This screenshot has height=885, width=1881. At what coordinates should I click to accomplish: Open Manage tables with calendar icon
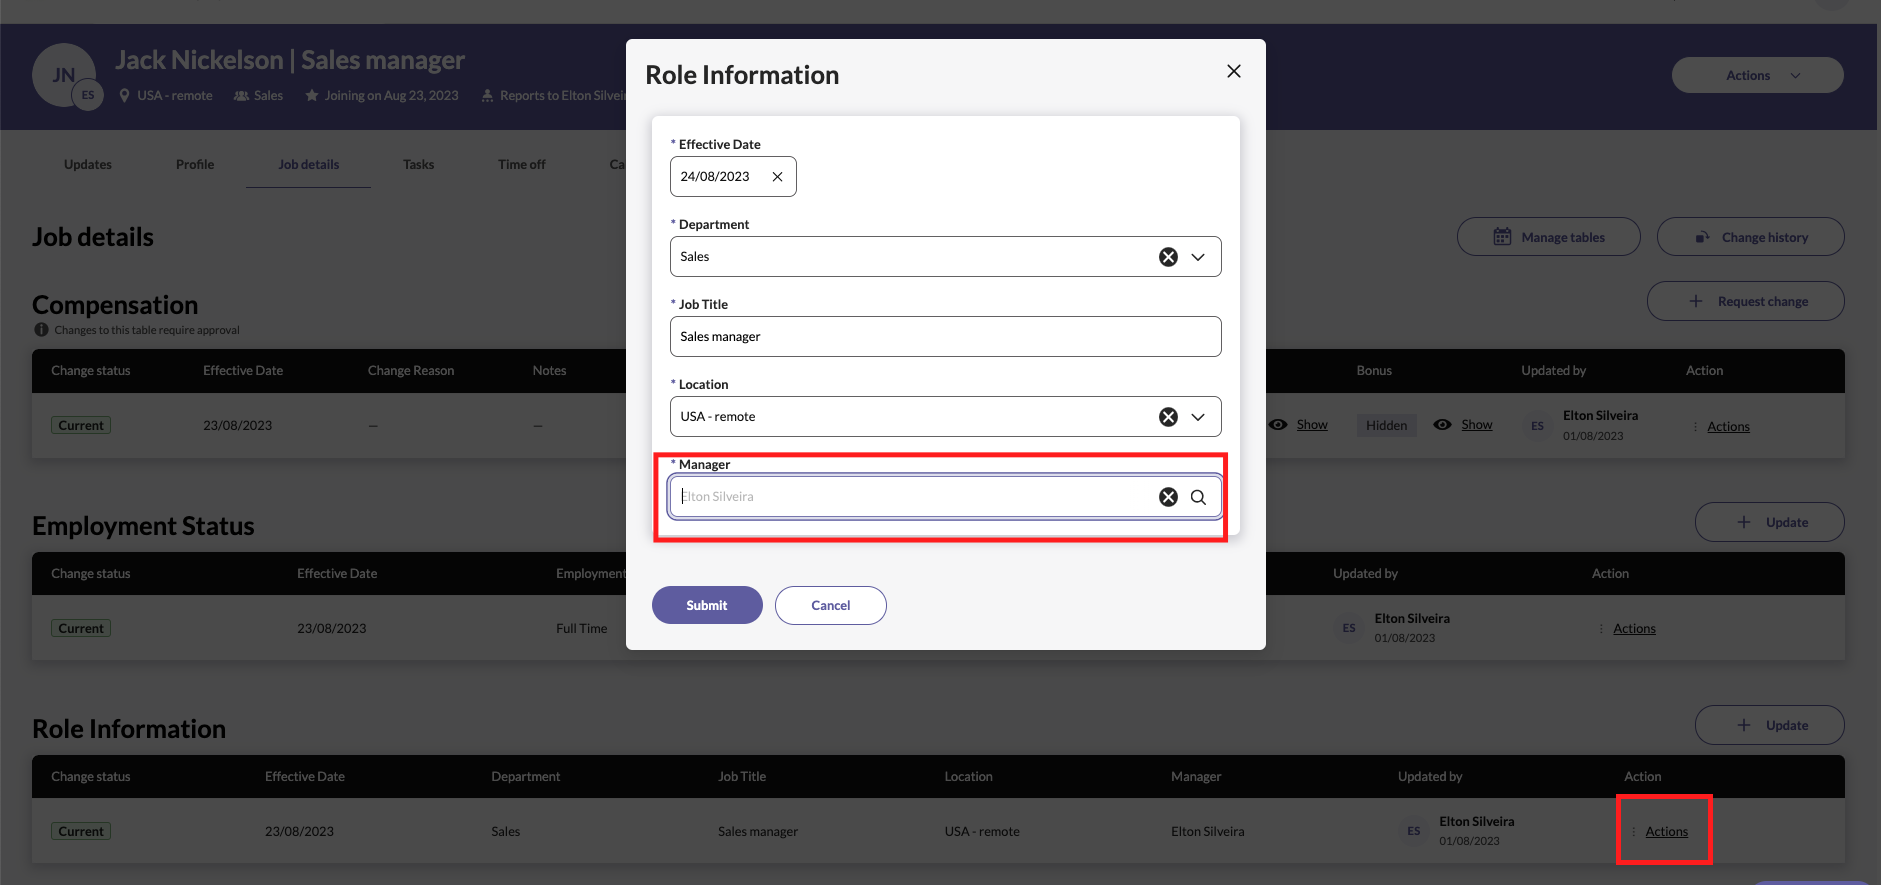pos(1548,237)
